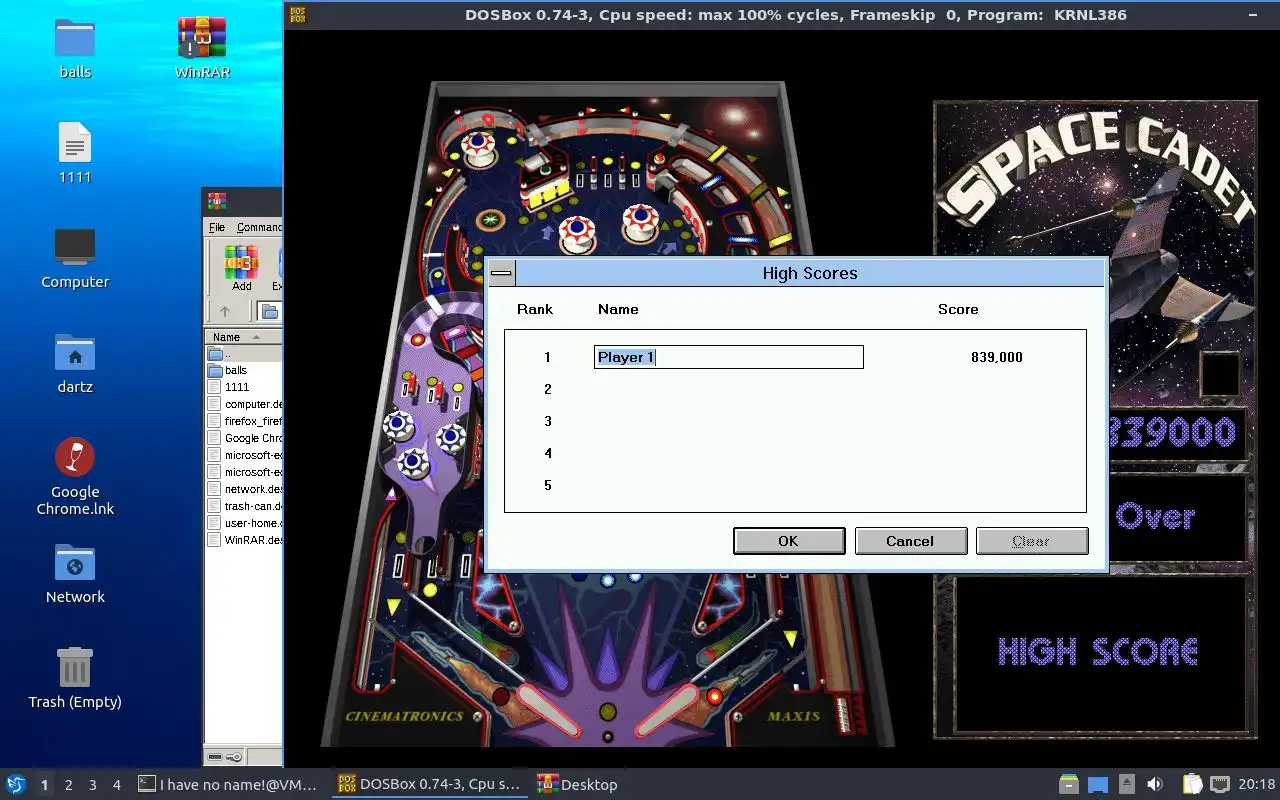Click the Player 1 name input field
The width and height of the screenshot is (1280, 800).
728,357
